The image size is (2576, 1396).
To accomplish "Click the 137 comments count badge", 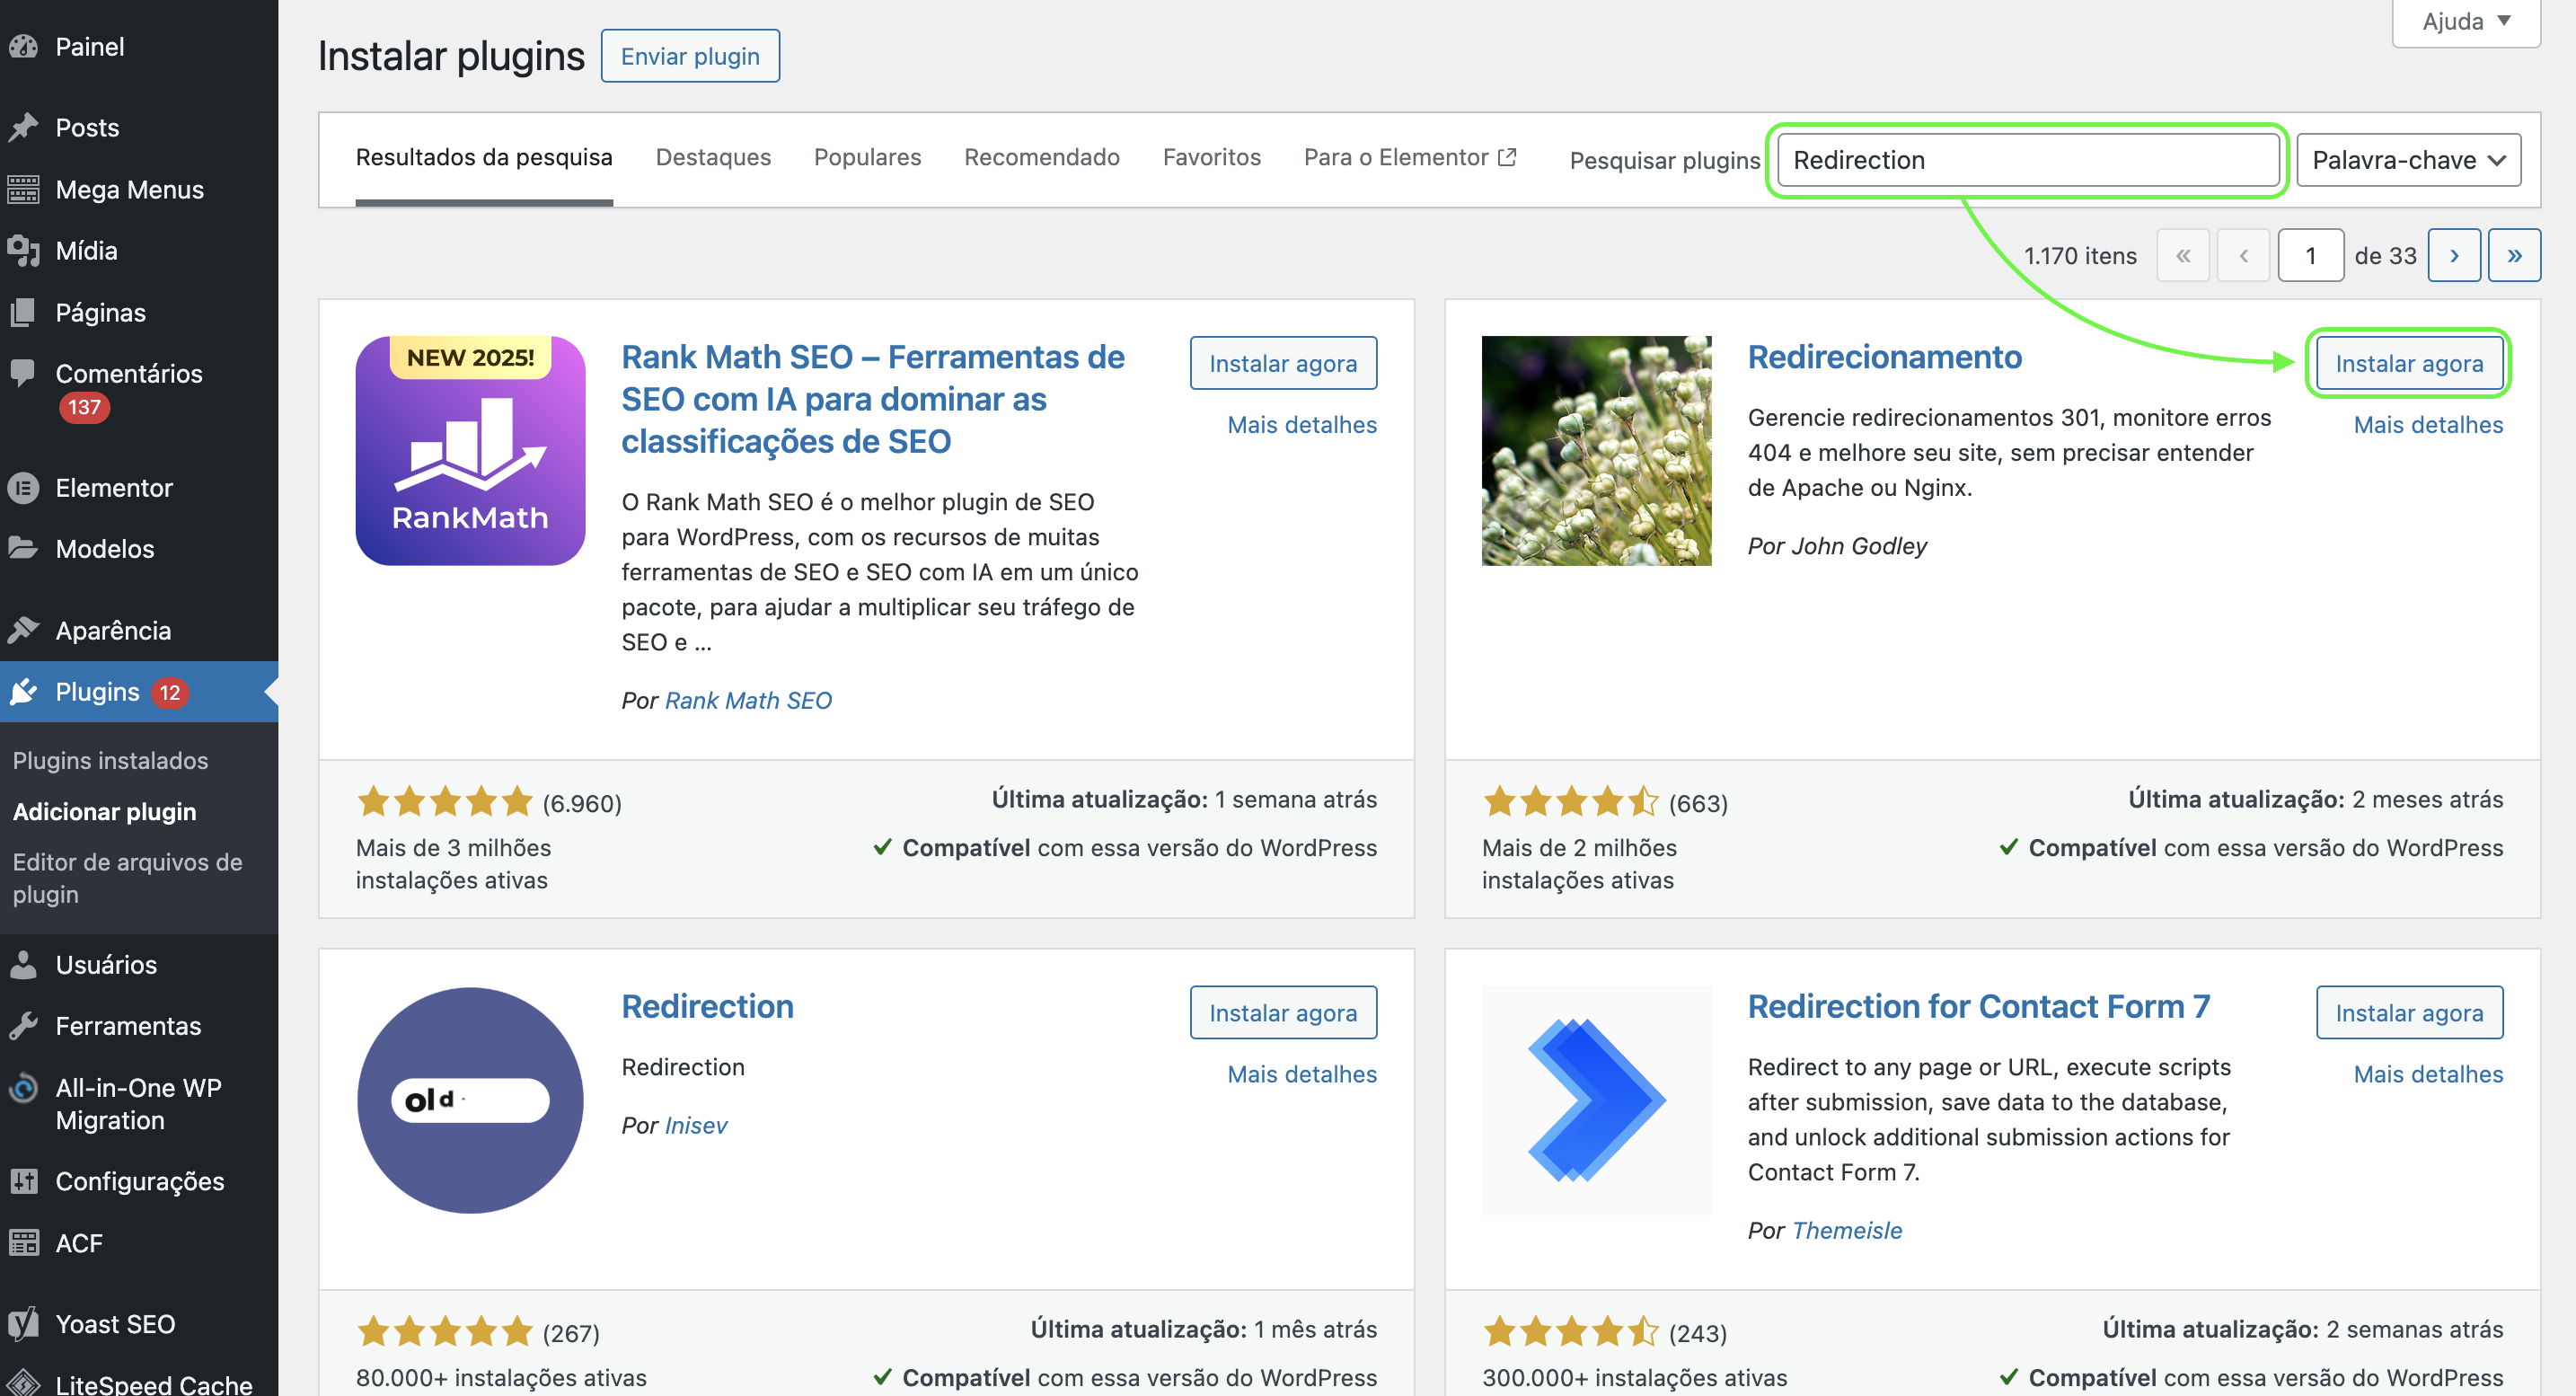I will click(84, 407).
